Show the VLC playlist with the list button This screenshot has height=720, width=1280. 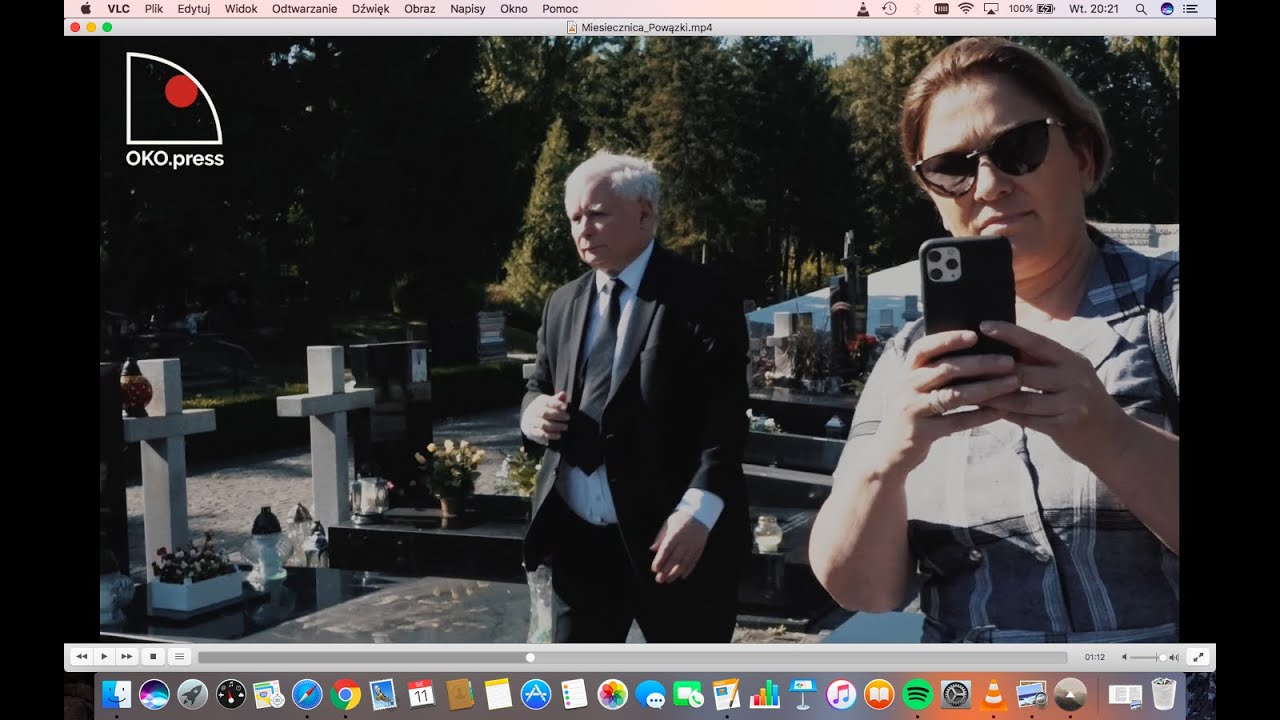[x=180, y=657]
